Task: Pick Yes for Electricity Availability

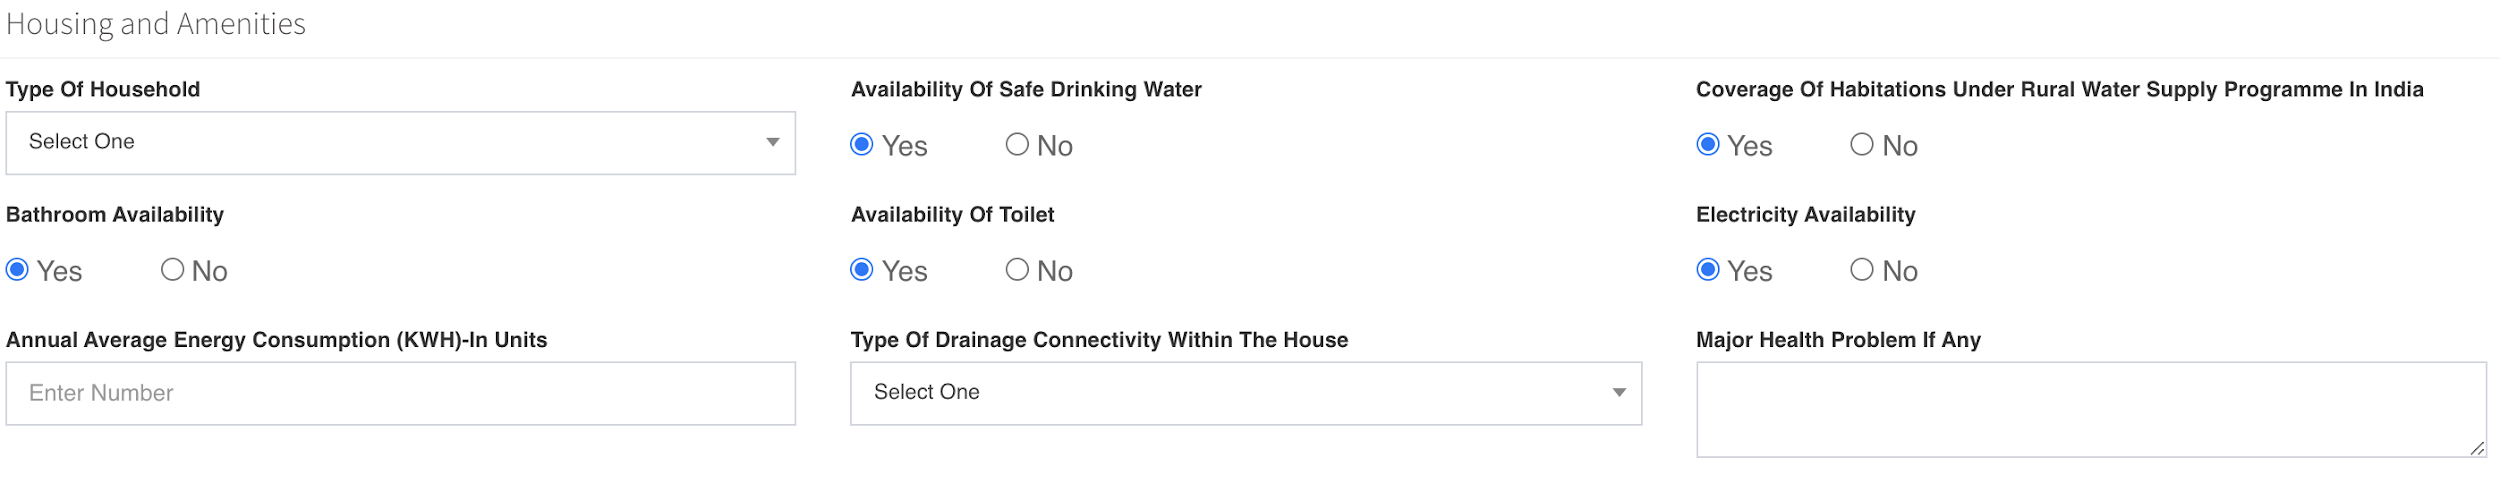Action: point(1708,270)
